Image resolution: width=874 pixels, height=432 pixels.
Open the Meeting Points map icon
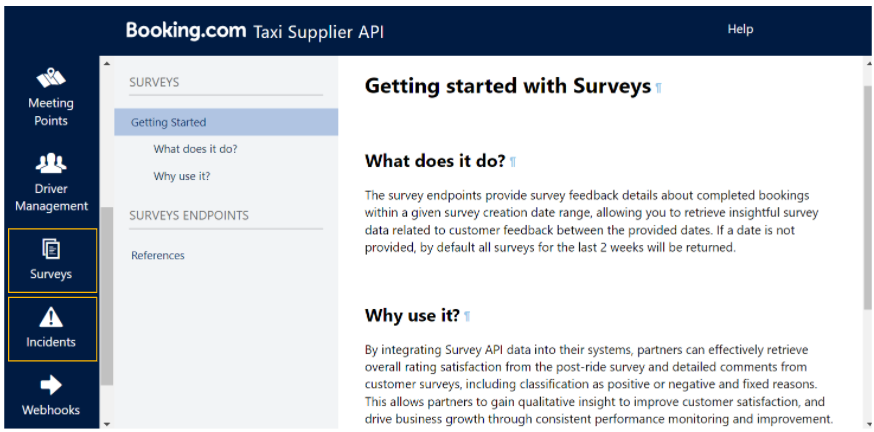coord(51,78)
